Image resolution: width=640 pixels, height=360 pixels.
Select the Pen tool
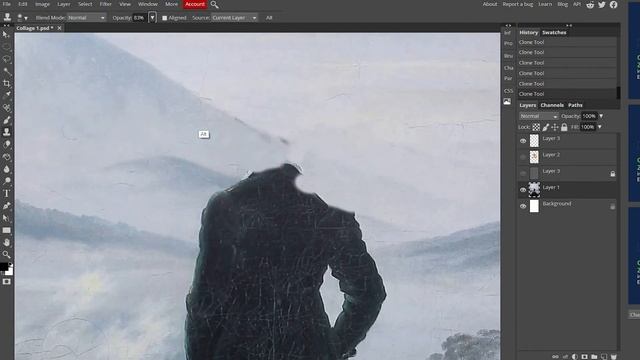(6, 206)
